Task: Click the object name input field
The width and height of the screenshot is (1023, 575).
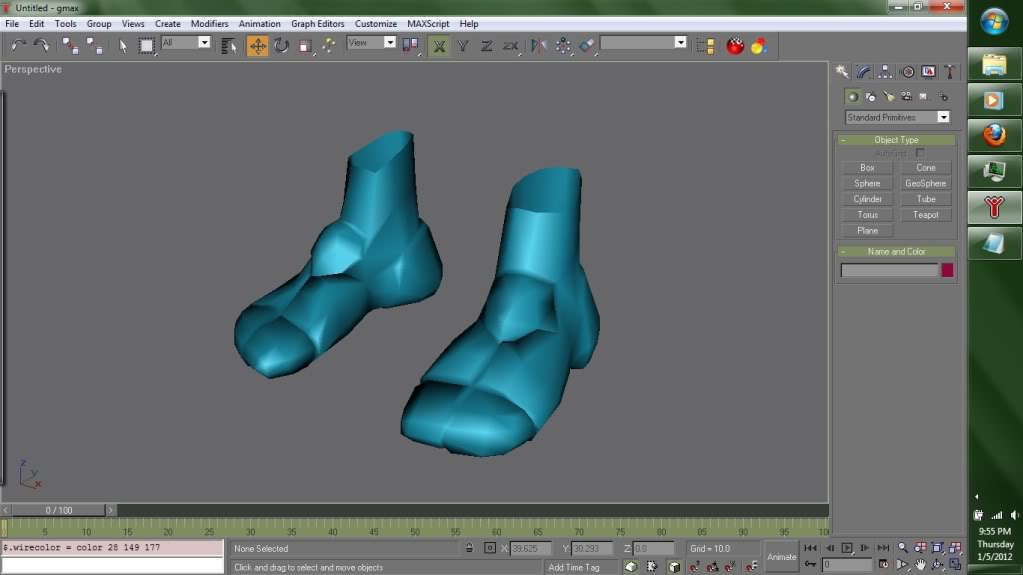Action: pyautogui.click(x=889, y=270)
